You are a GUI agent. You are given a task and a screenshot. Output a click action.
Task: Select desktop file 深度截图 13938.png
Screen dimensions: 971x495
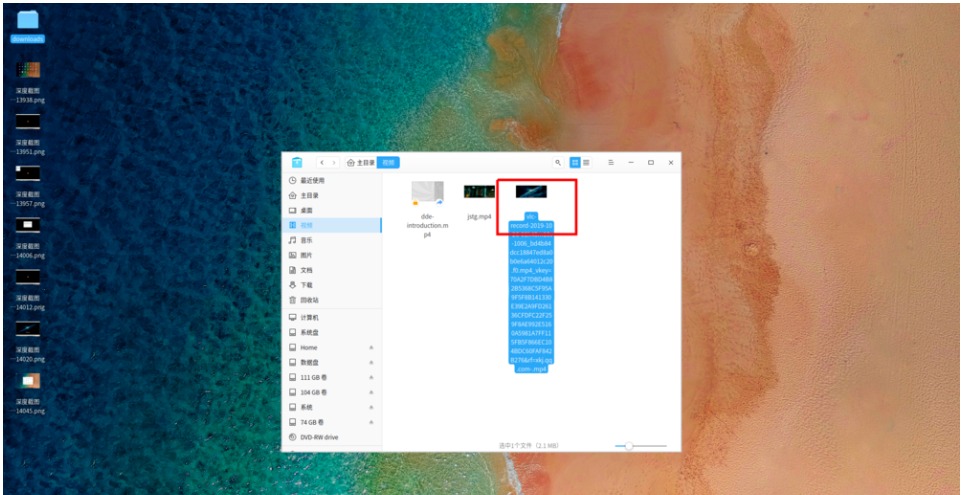tap(28, 82)
